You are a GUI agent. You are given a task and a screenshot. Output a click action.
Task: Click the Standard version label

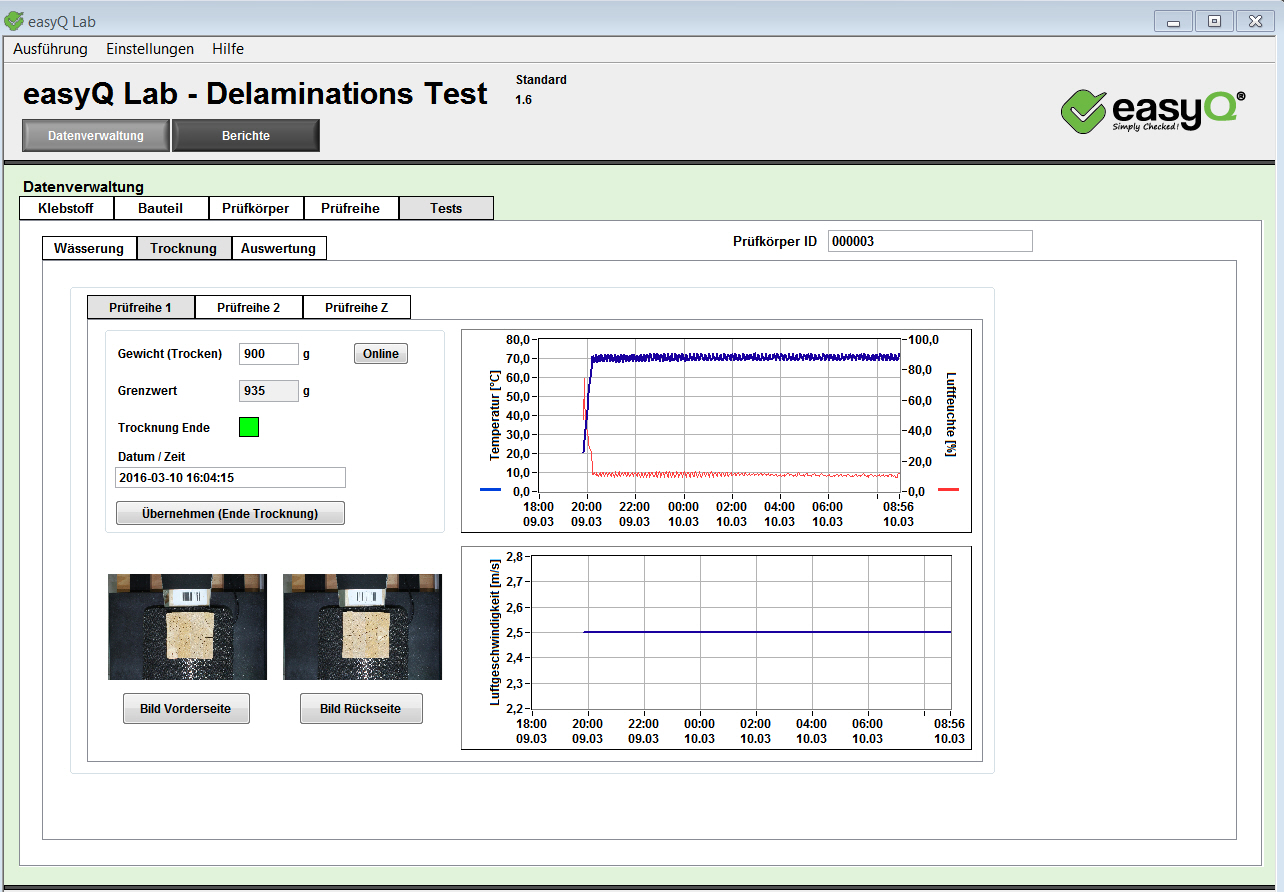click(541, 79)
